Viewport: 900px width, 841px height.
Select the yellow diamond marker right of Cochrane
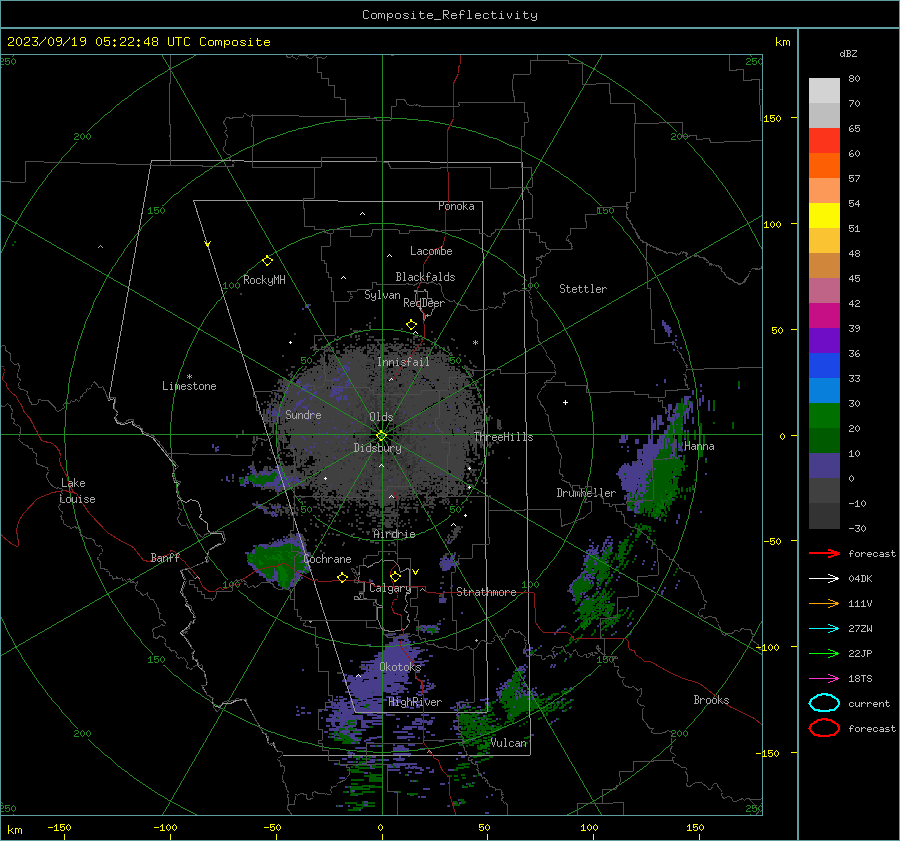click(x=343, y=577)
